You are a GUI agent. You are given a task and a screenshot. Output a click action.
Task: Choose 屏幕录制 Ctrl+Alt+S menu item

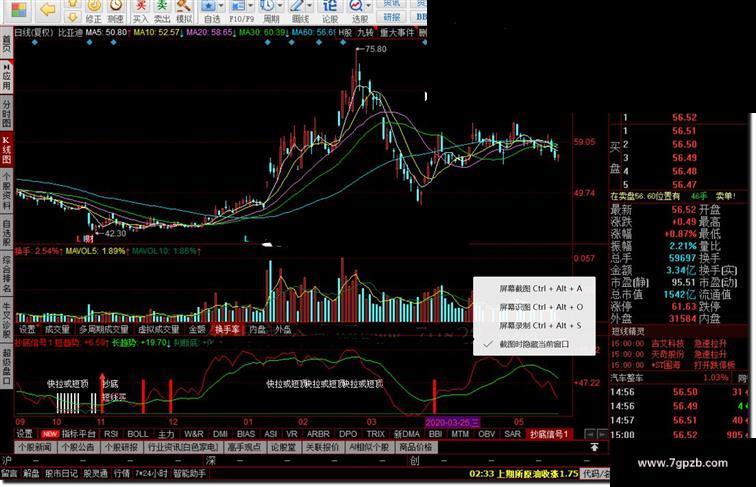534,325
